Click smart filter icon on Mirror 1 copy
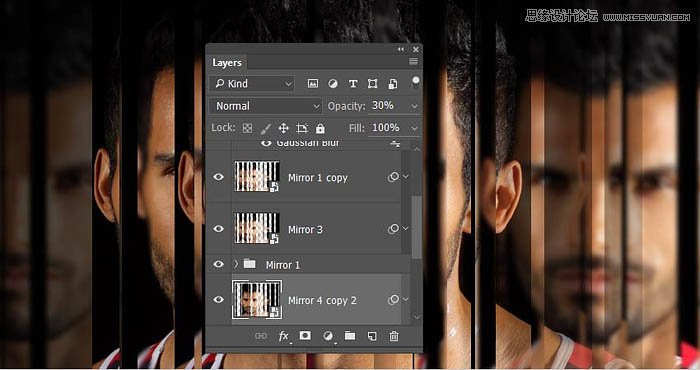Screen dimensions: 700x370 pyautogui.click(x=393, y=177)
